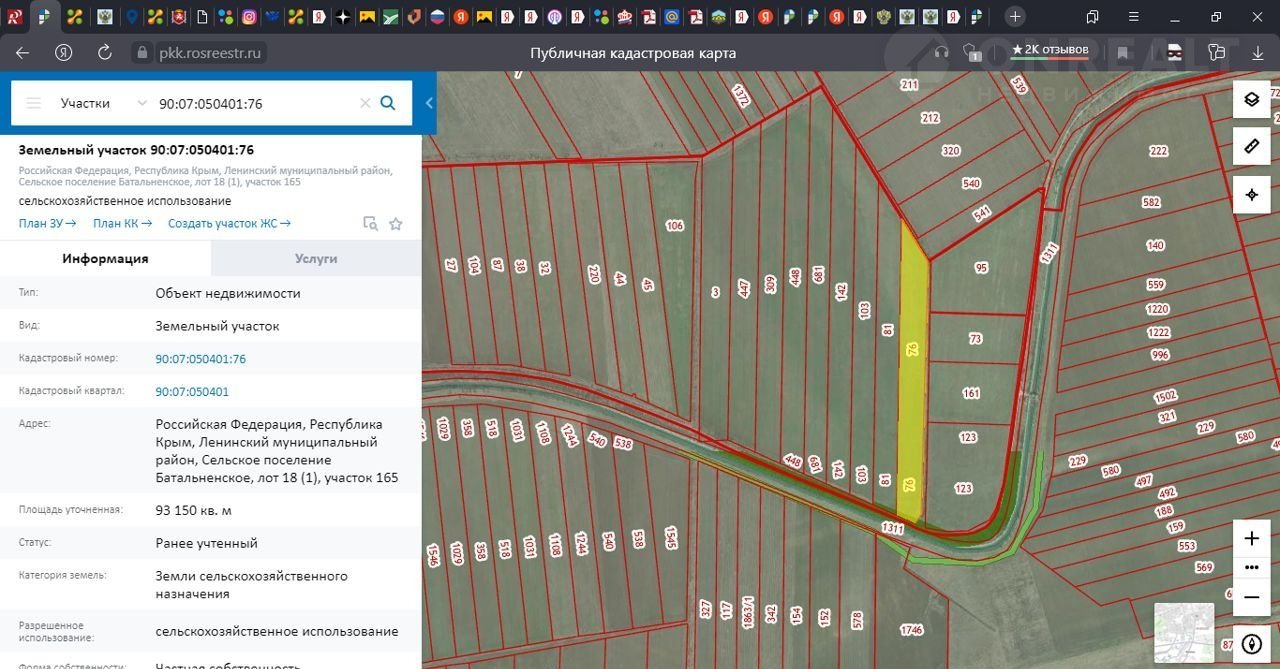Screen dimensions: 1280x669
Task: Expand the Участки search type dropdown
Action: pos(141,103)
